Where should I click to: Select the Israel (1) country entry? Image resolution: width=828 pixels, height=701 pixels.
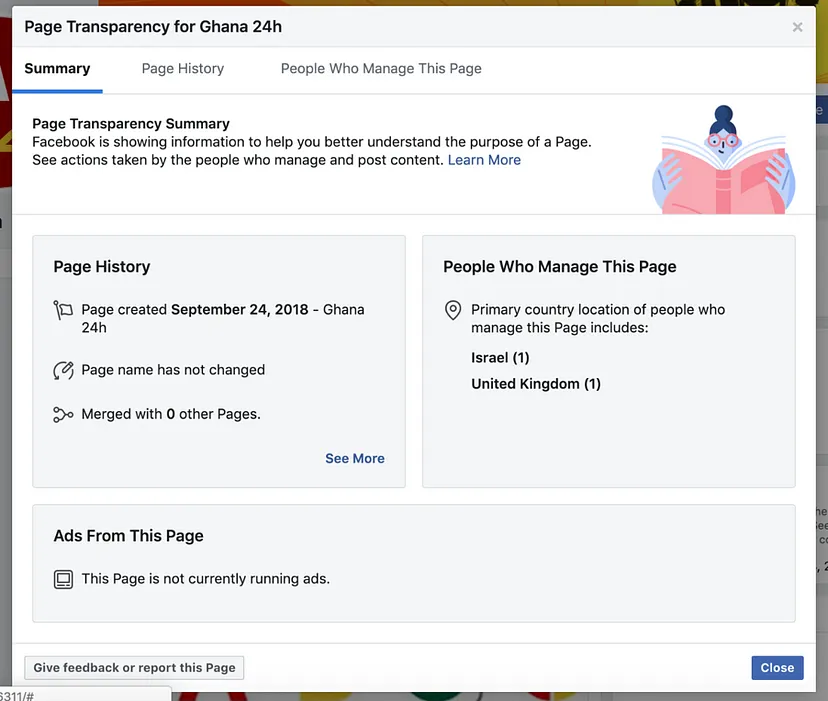coord(500,358)
